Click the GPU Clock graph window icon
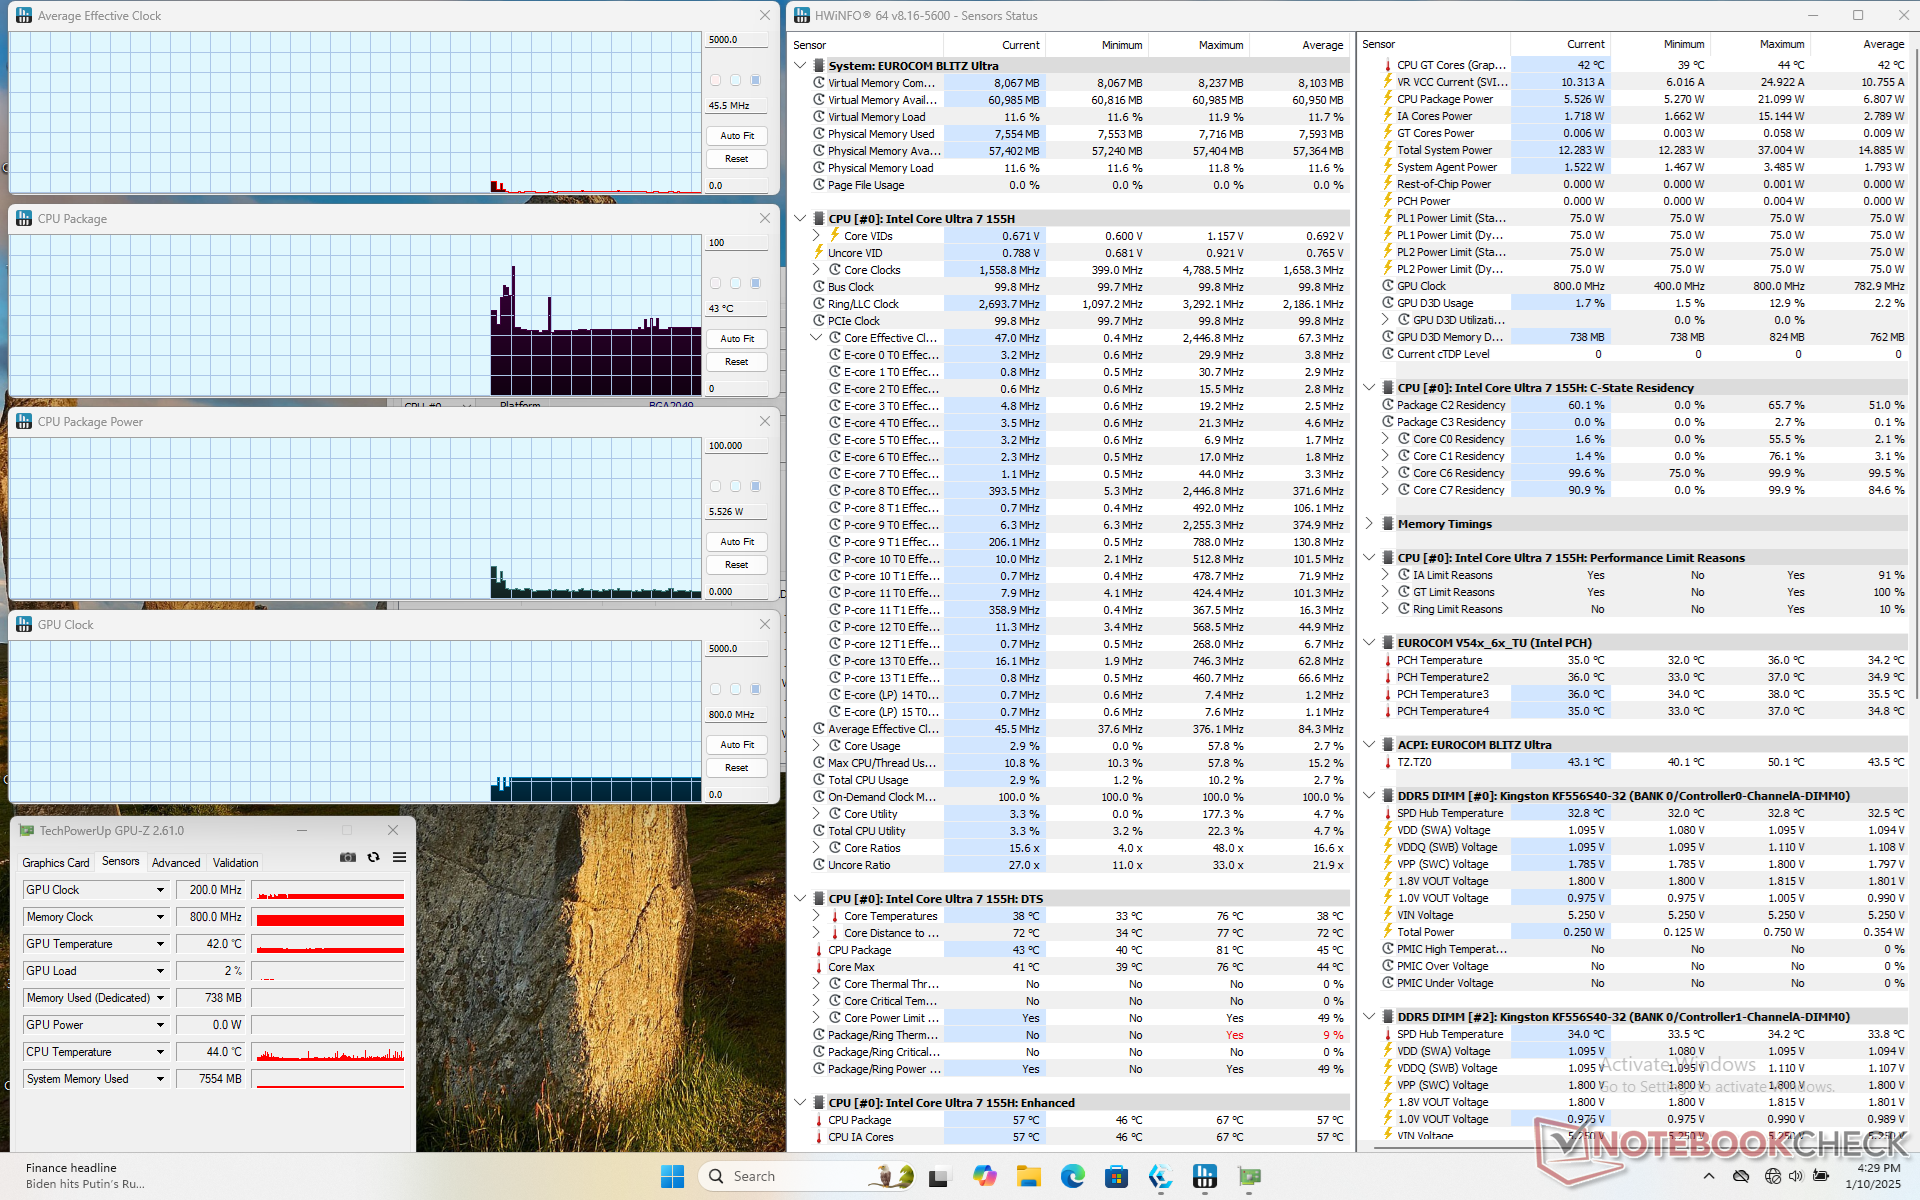 point(24,624)
